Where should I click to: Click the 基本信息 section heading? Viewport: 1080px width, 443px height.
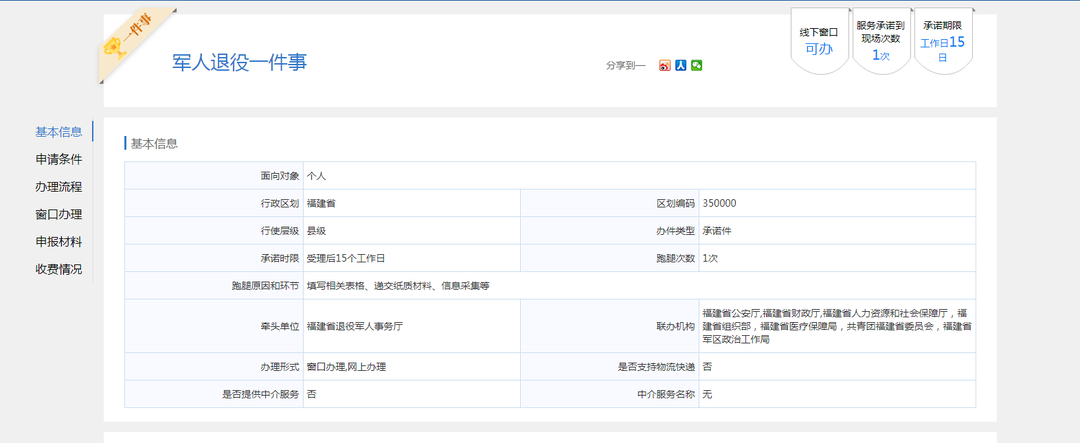(x=154, y=143)
